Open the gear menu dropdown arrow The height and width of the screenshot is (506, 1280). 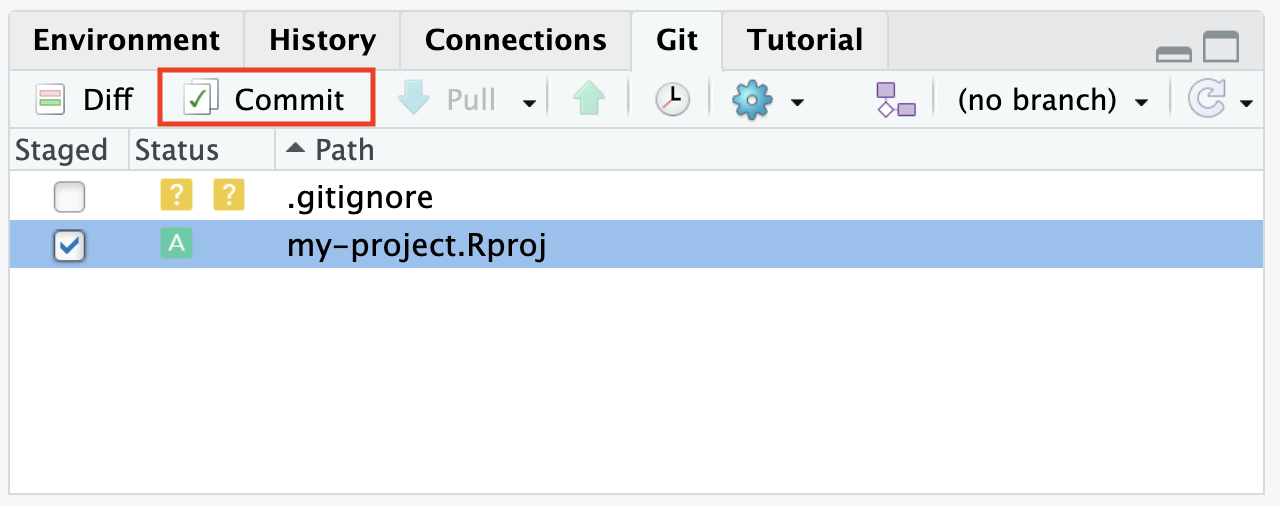[797, 102]
